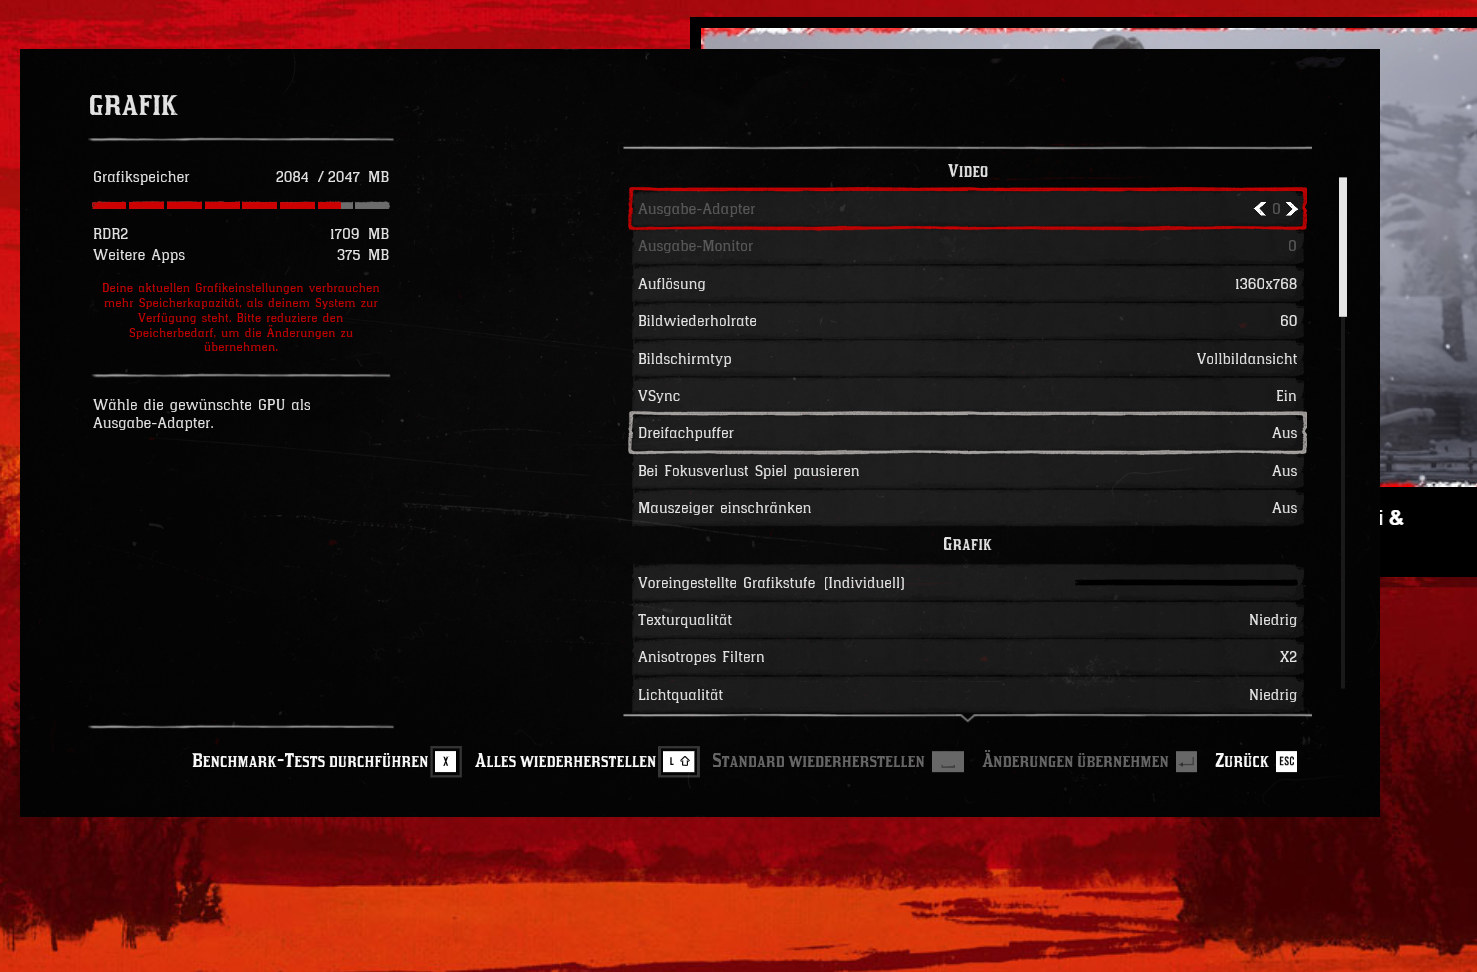Change the Bildschirmtyp setting
Image resolution: width=1477 pixels, height=972 pixels.
[966, 358]
